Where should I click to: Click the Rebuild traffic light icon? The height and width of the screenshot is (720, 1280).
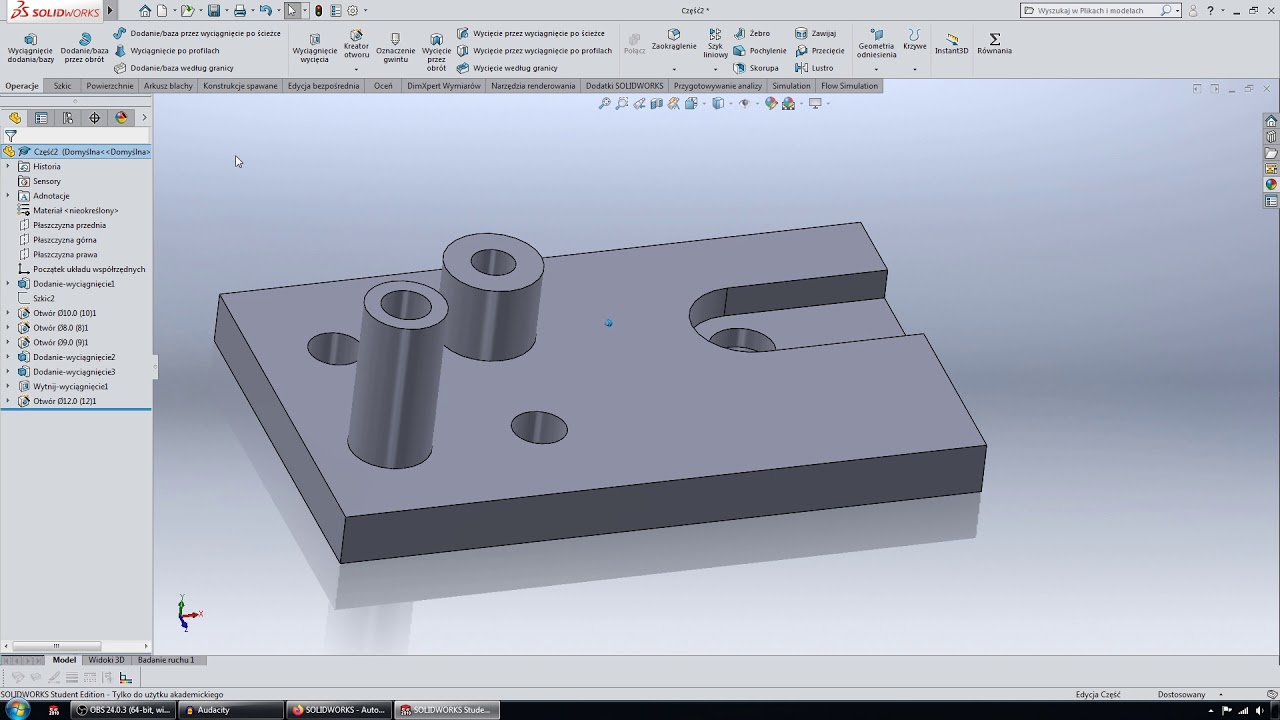point(319,10)
